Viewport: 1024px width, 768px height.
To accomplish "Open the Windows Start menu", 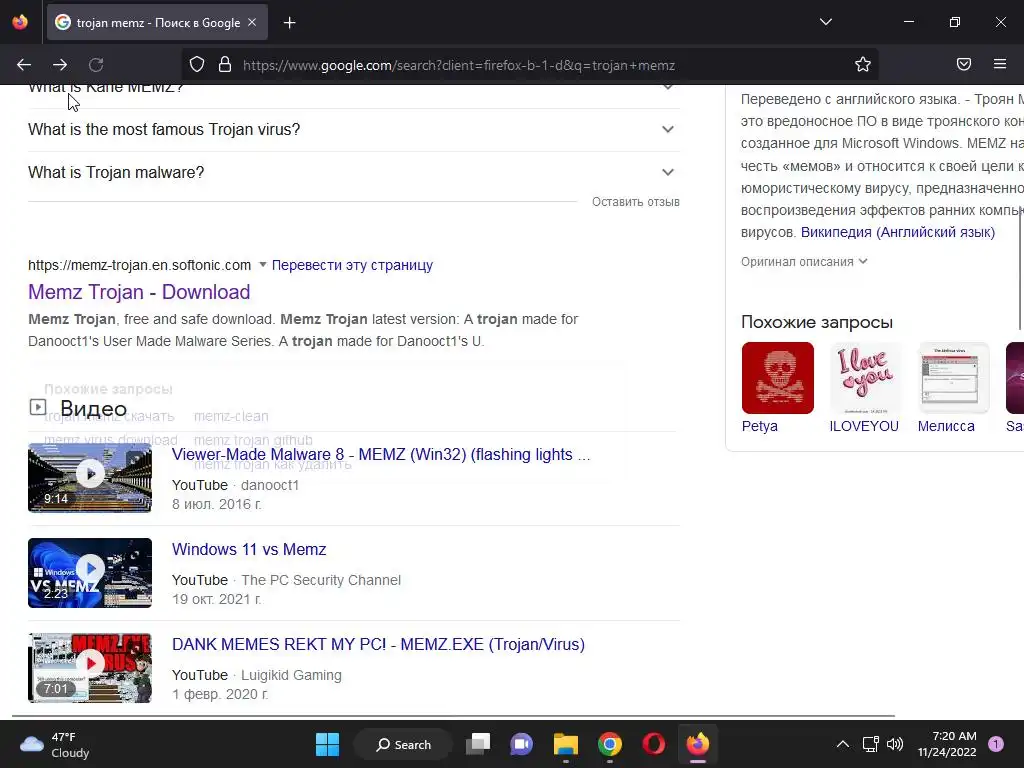I will (x=327, y=744).
